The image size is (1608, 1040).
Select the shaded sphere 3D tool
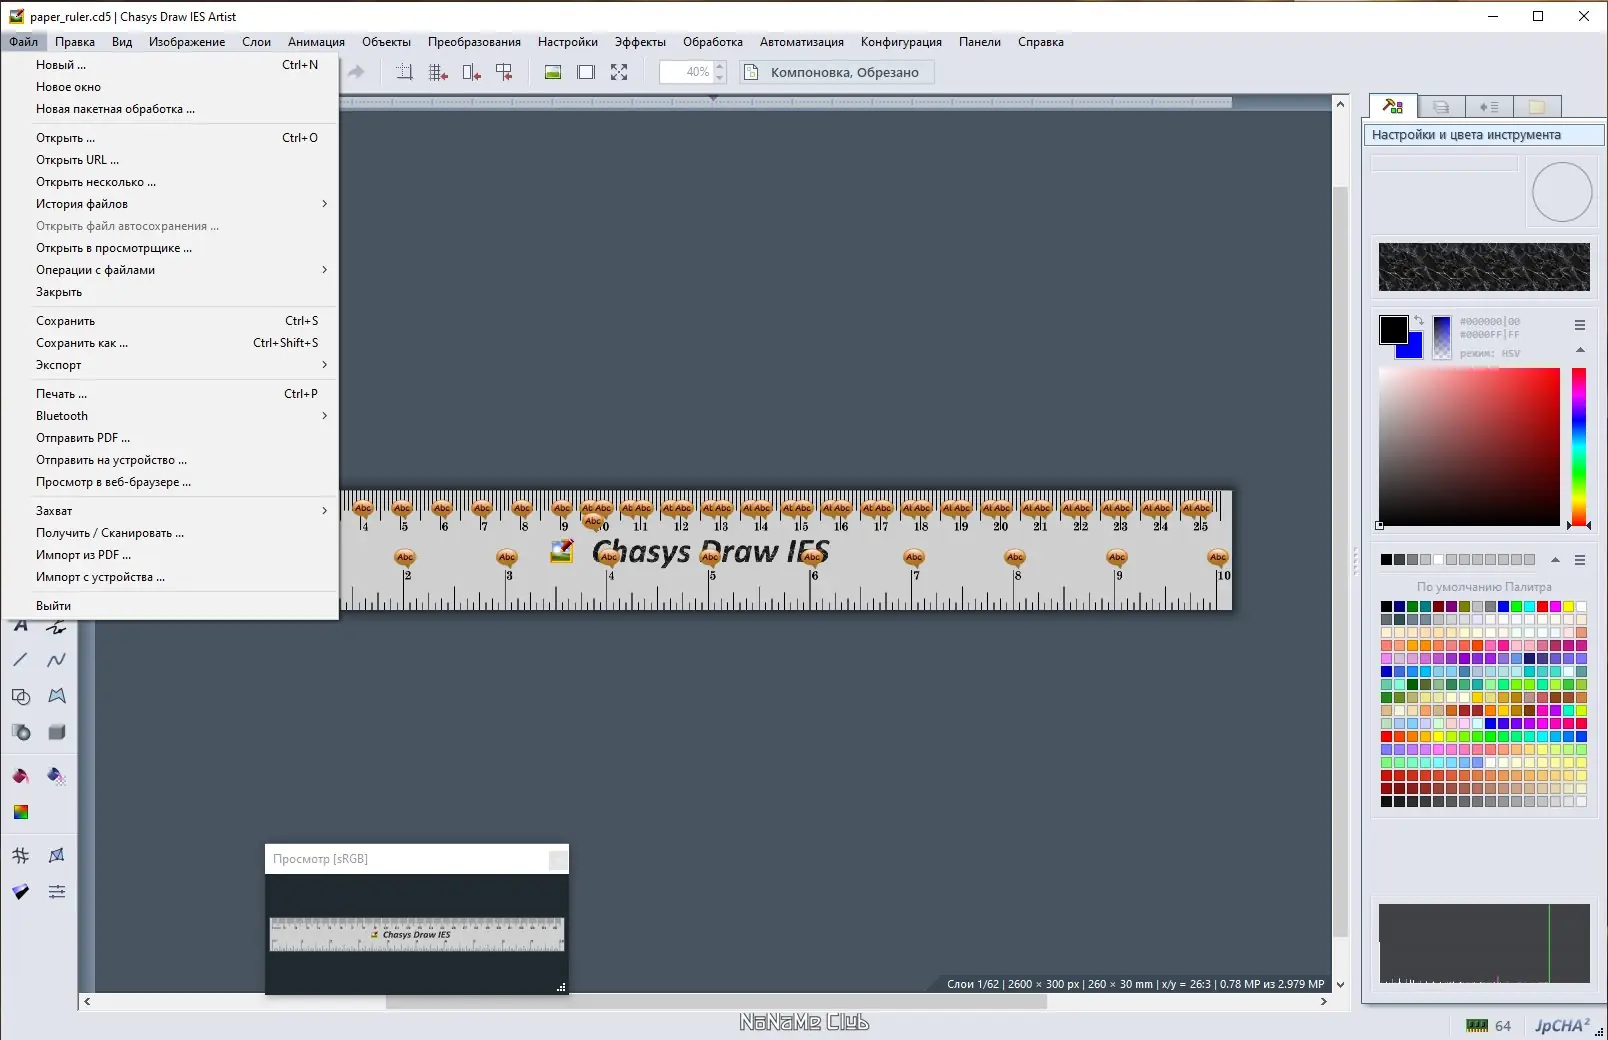coord(21,732)
